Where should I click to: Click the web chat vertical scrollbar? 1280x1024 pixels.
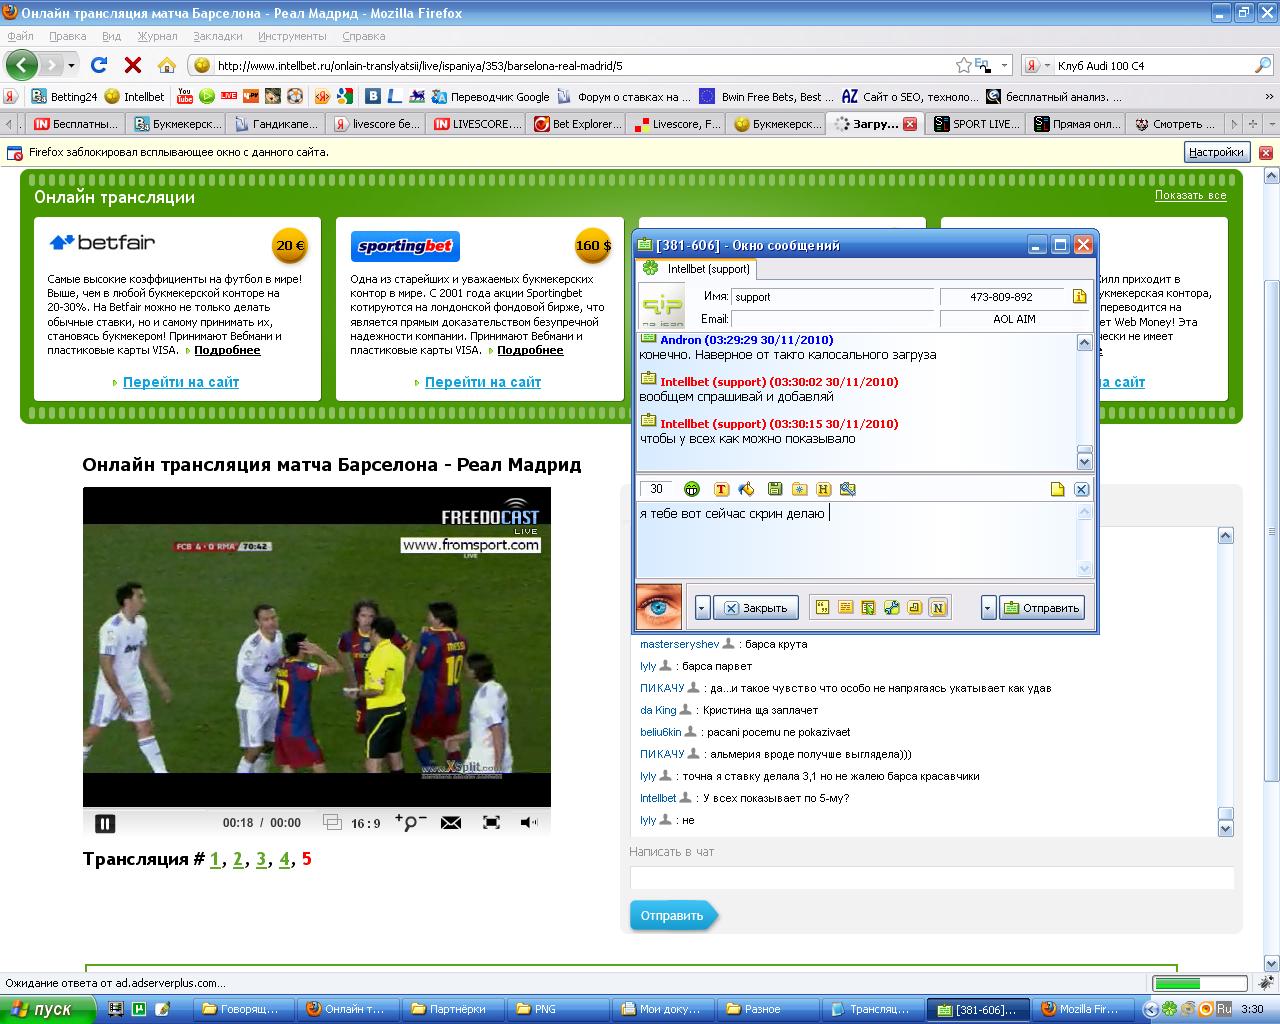pos(1226,682)
